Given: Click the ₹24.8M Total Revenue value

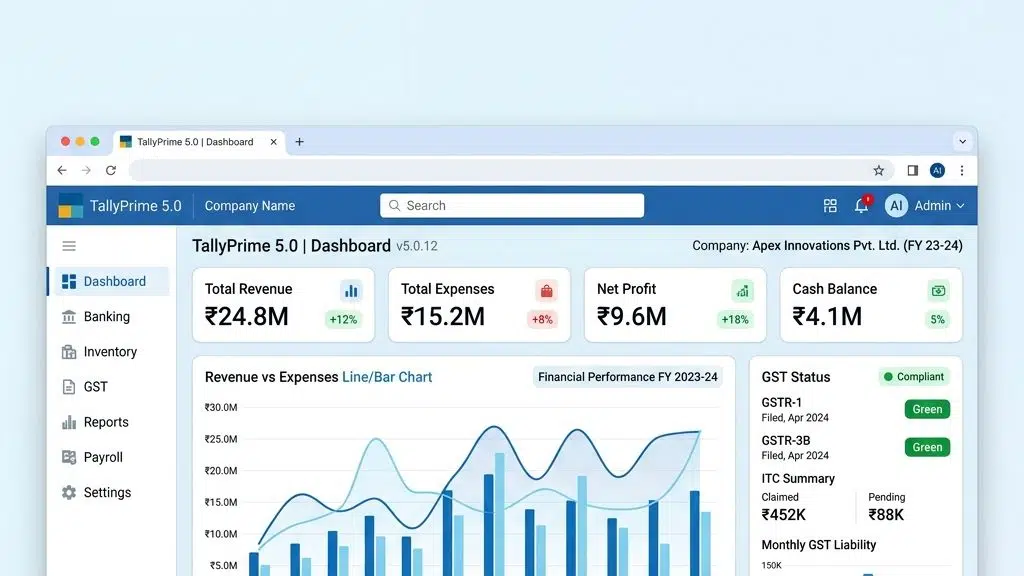Looking at the screenshot, I should tap(247, 317).
